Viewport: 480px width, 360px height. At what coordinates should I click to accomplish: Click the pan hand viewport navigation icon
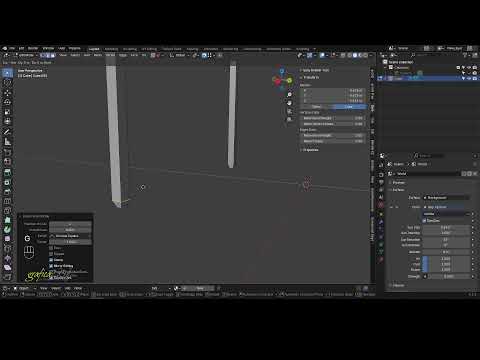click(x=289, y=103)
